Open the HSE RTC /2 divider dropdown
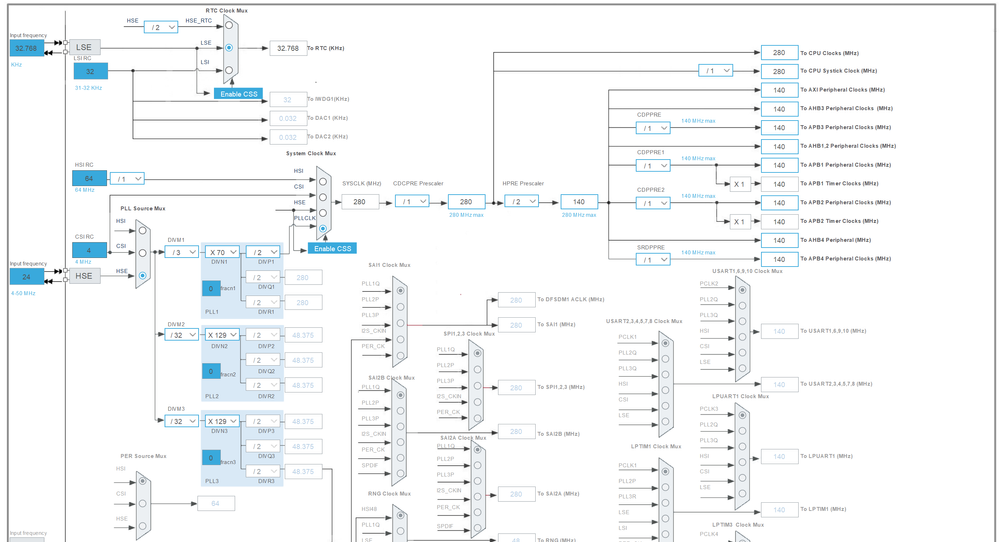Image resolution: width=999 pixels, height=542 pixels. tap(161, 27)
